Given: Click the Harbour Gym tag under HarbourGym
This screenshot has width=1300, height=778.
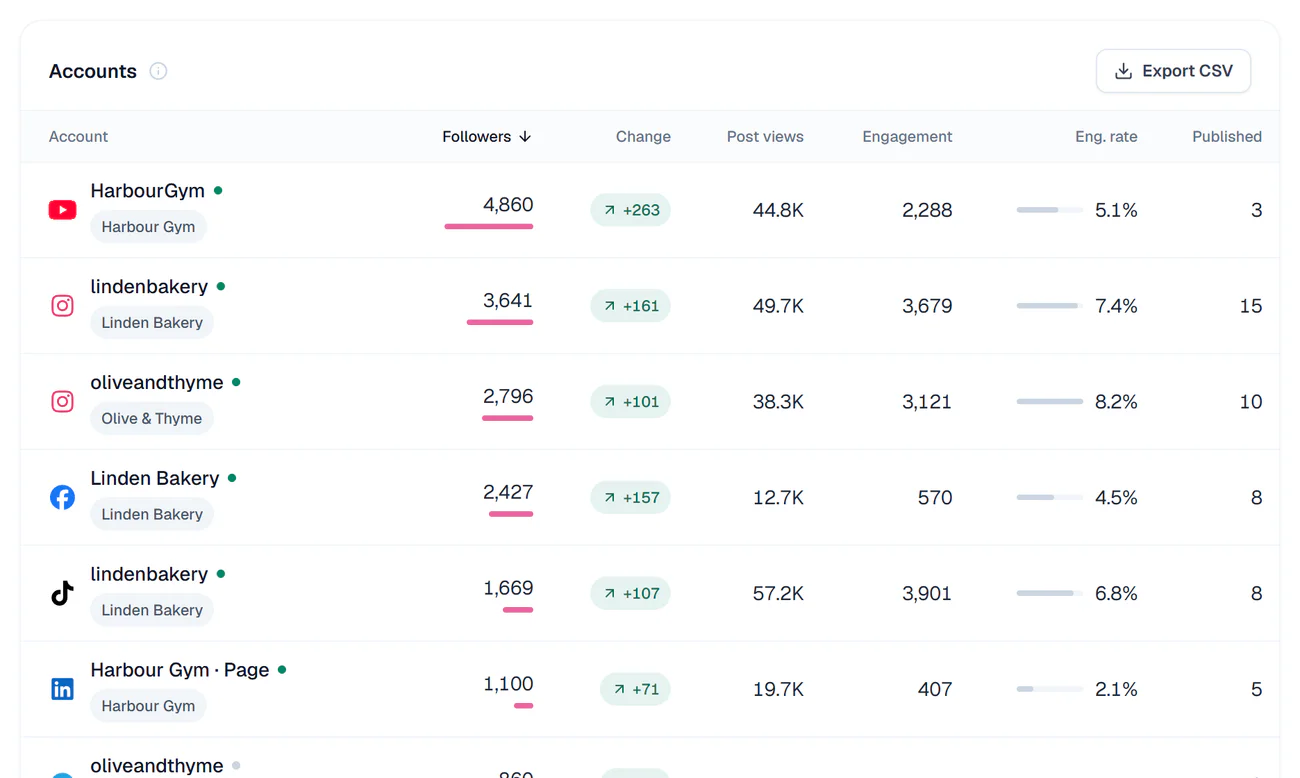Looking at the screenshot, I should 148,227.
